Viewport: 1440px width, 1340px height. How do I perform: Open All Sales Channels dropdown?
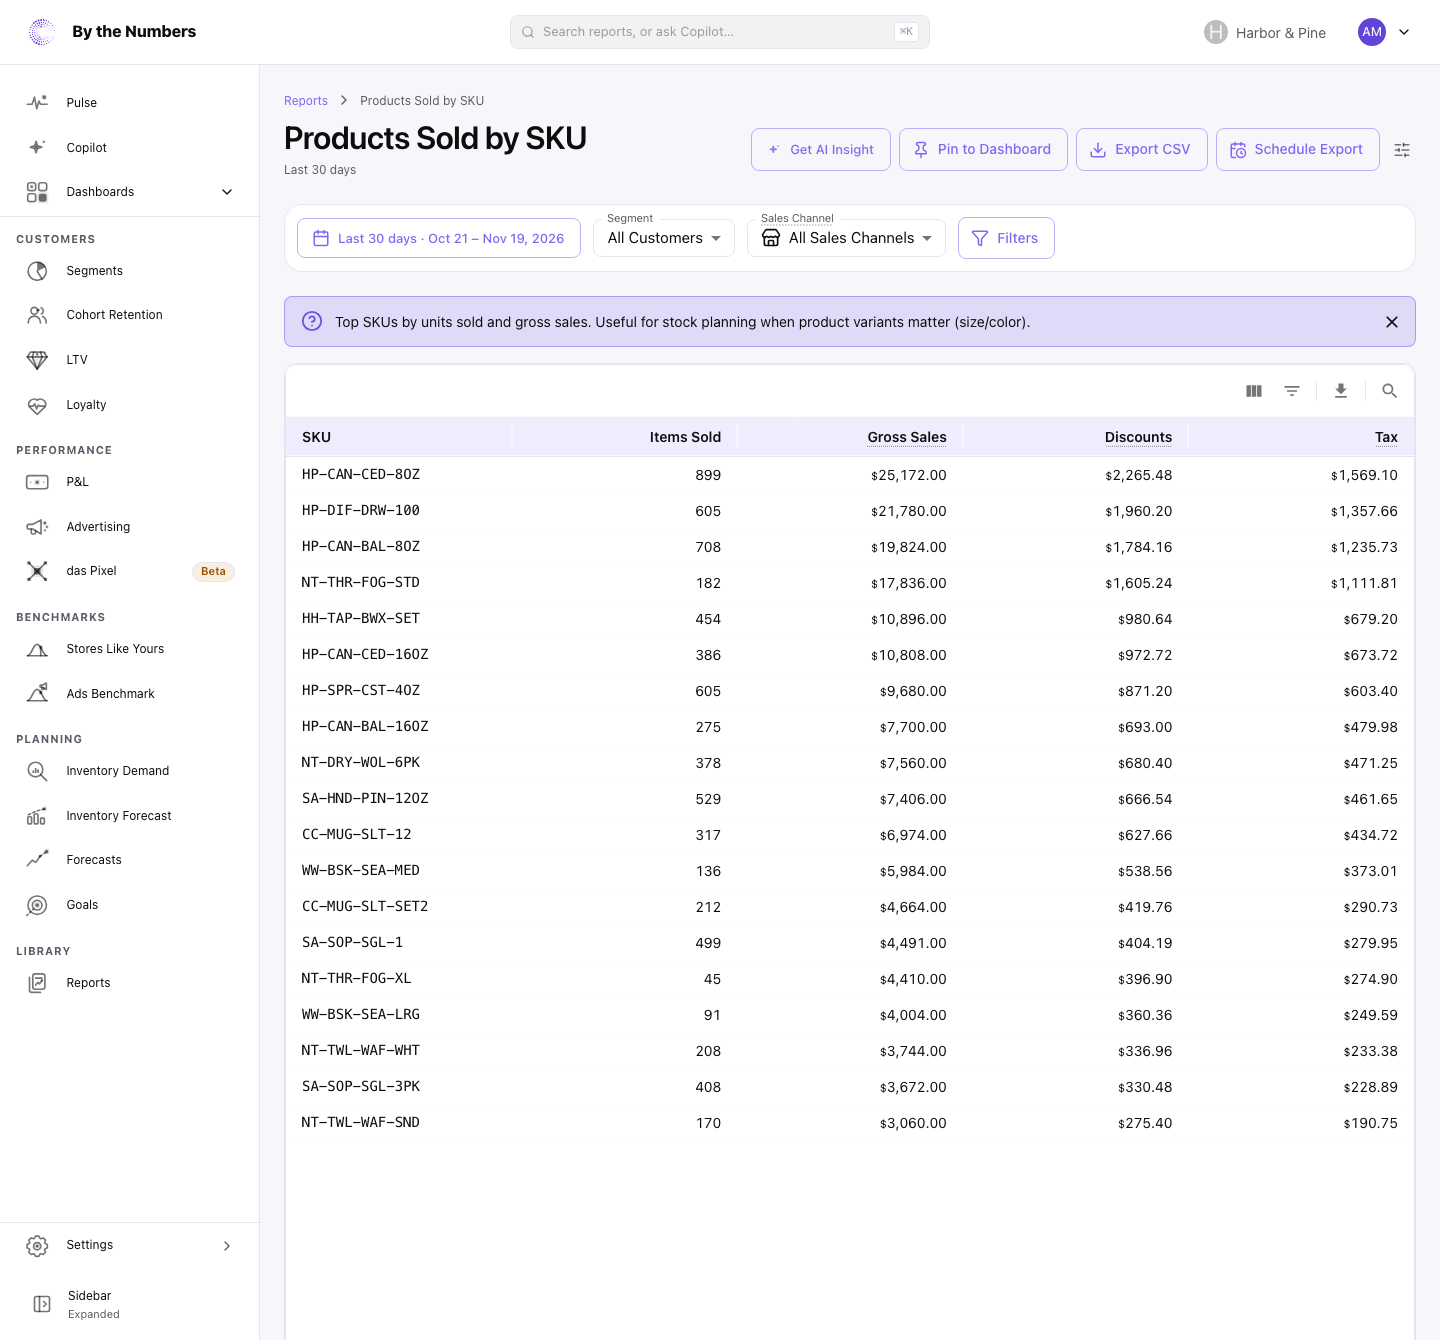tap(846, 238)
